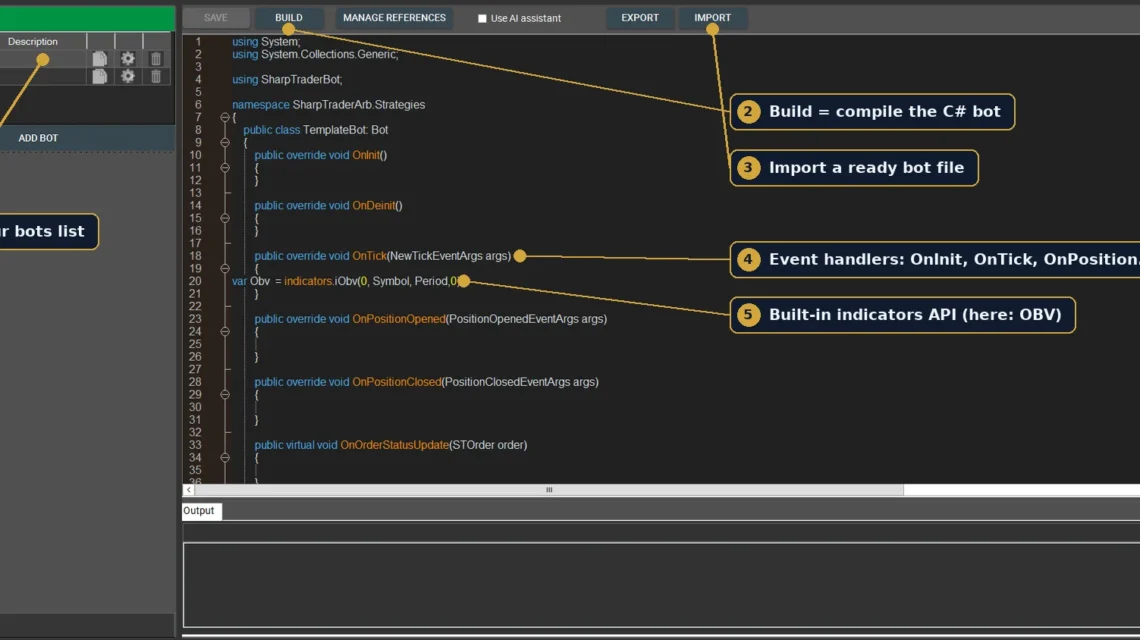
Task: Click the 'OnDeinit()' method declaration
Action: [329, 205]
